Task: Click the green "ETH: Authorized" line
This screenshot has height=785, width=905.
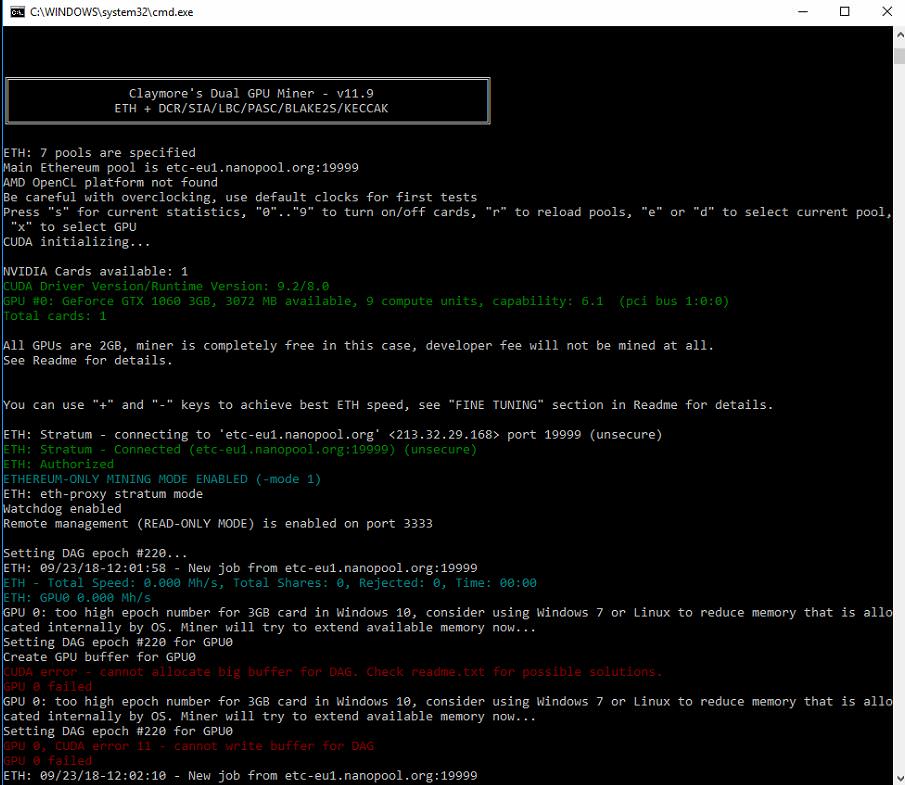Action: (58, 464)
